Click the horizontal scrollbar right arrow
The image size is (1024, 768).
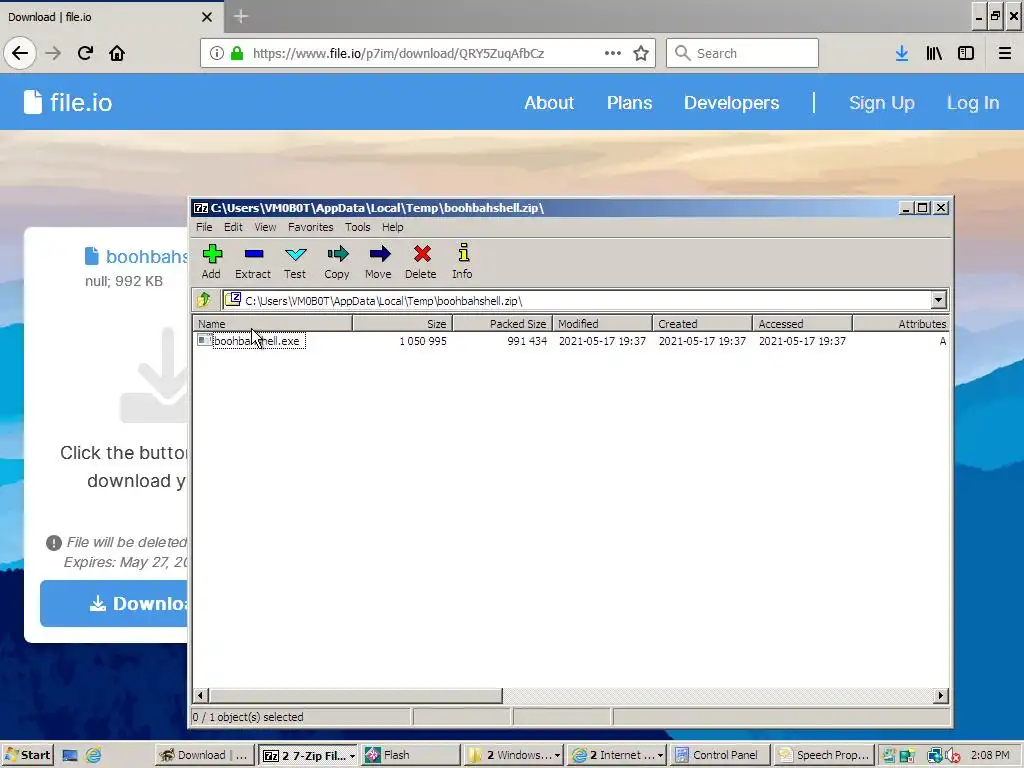tap(940, 696)
